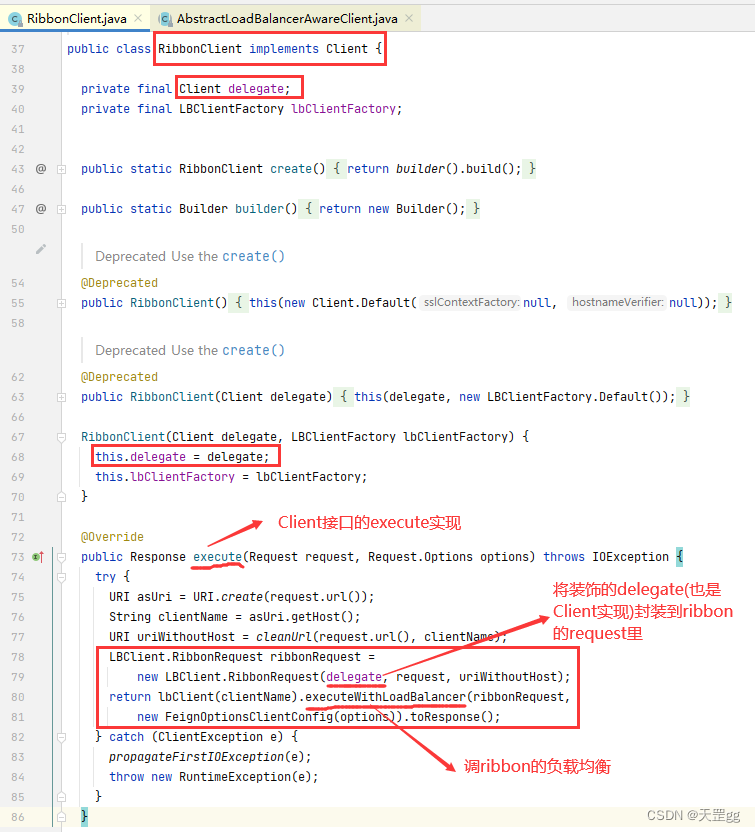The width and height of the screenshot is (755, 832).
Task: Click the hostnameVerifier parameter hint on line 55
Action: pyautogui.click(x=617, y=302)
